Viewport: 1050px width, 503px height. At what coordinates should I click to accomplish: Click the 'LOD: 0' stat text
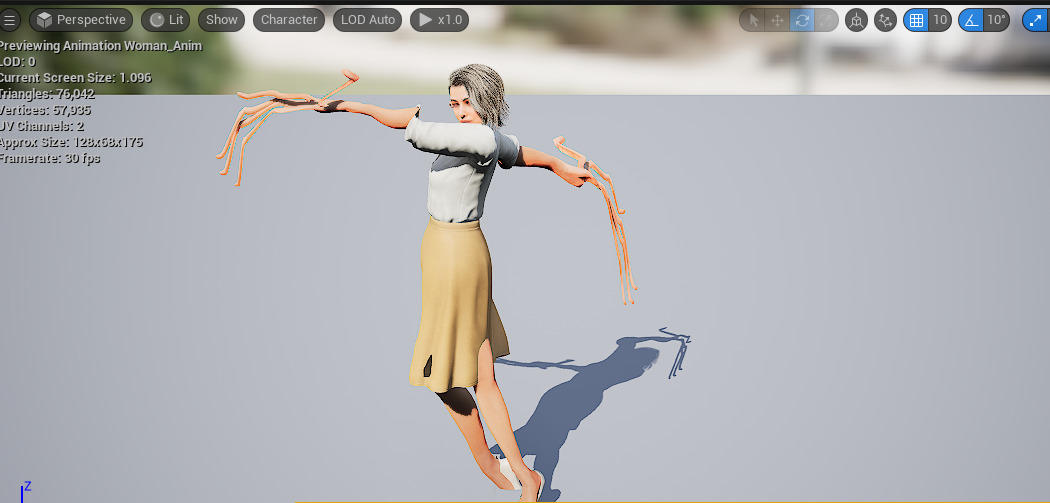tap(17, 62)
